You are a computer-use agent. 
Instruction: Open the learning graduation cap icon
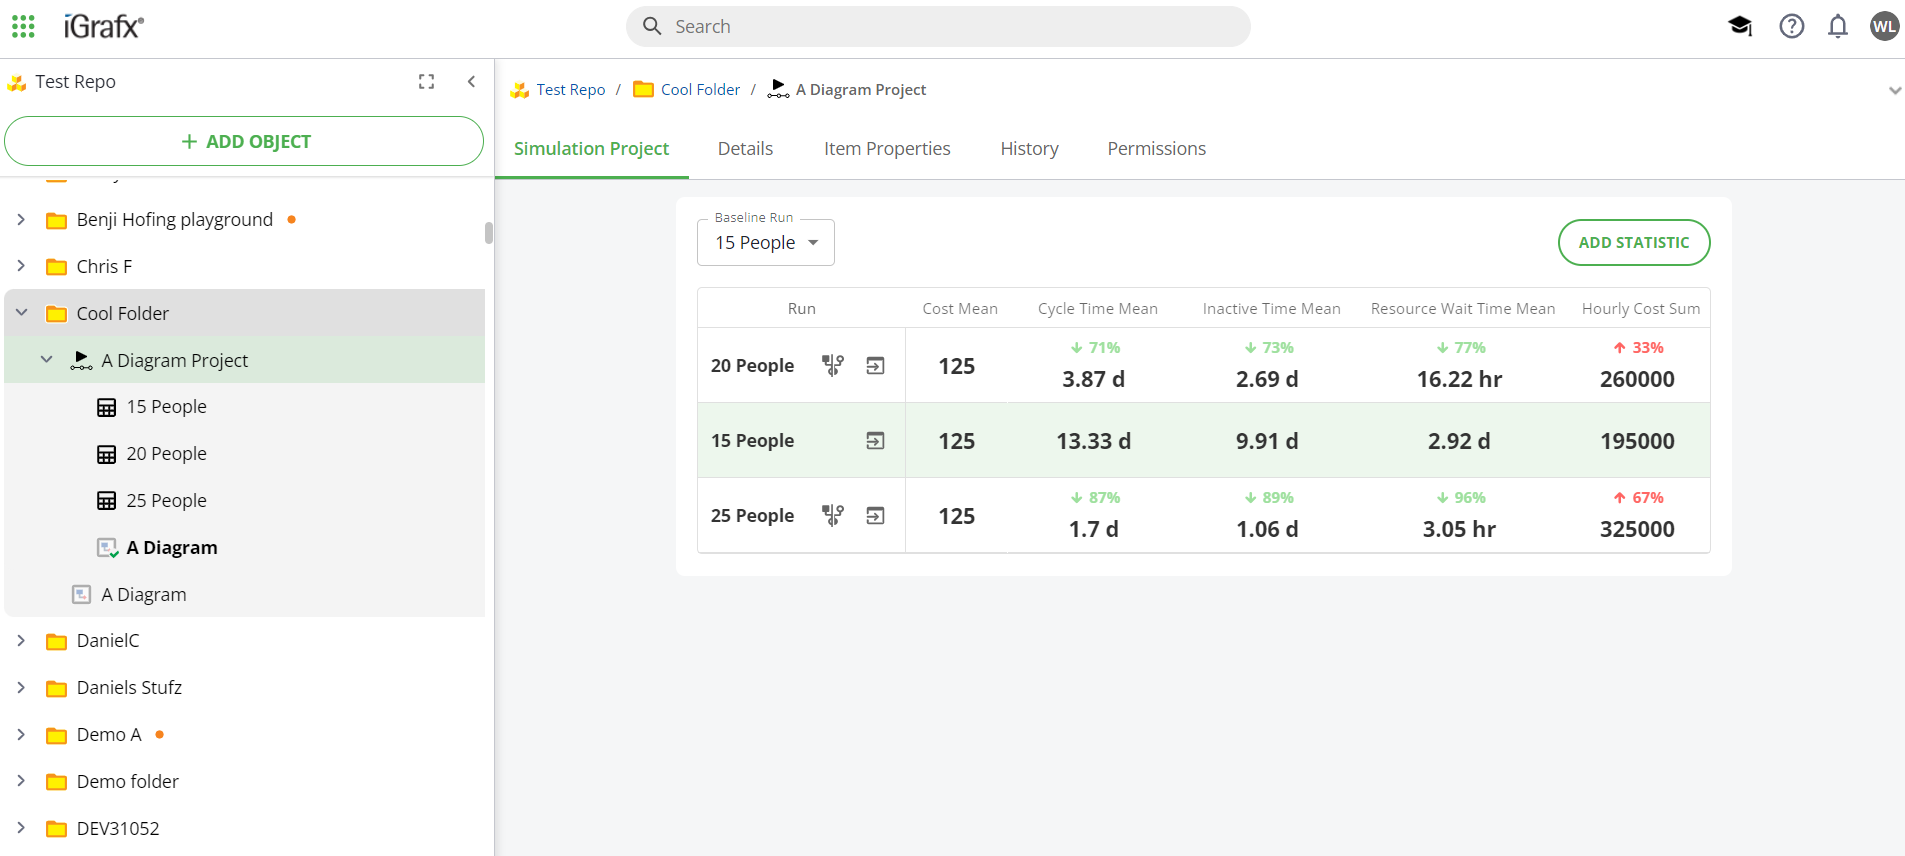1740,26
